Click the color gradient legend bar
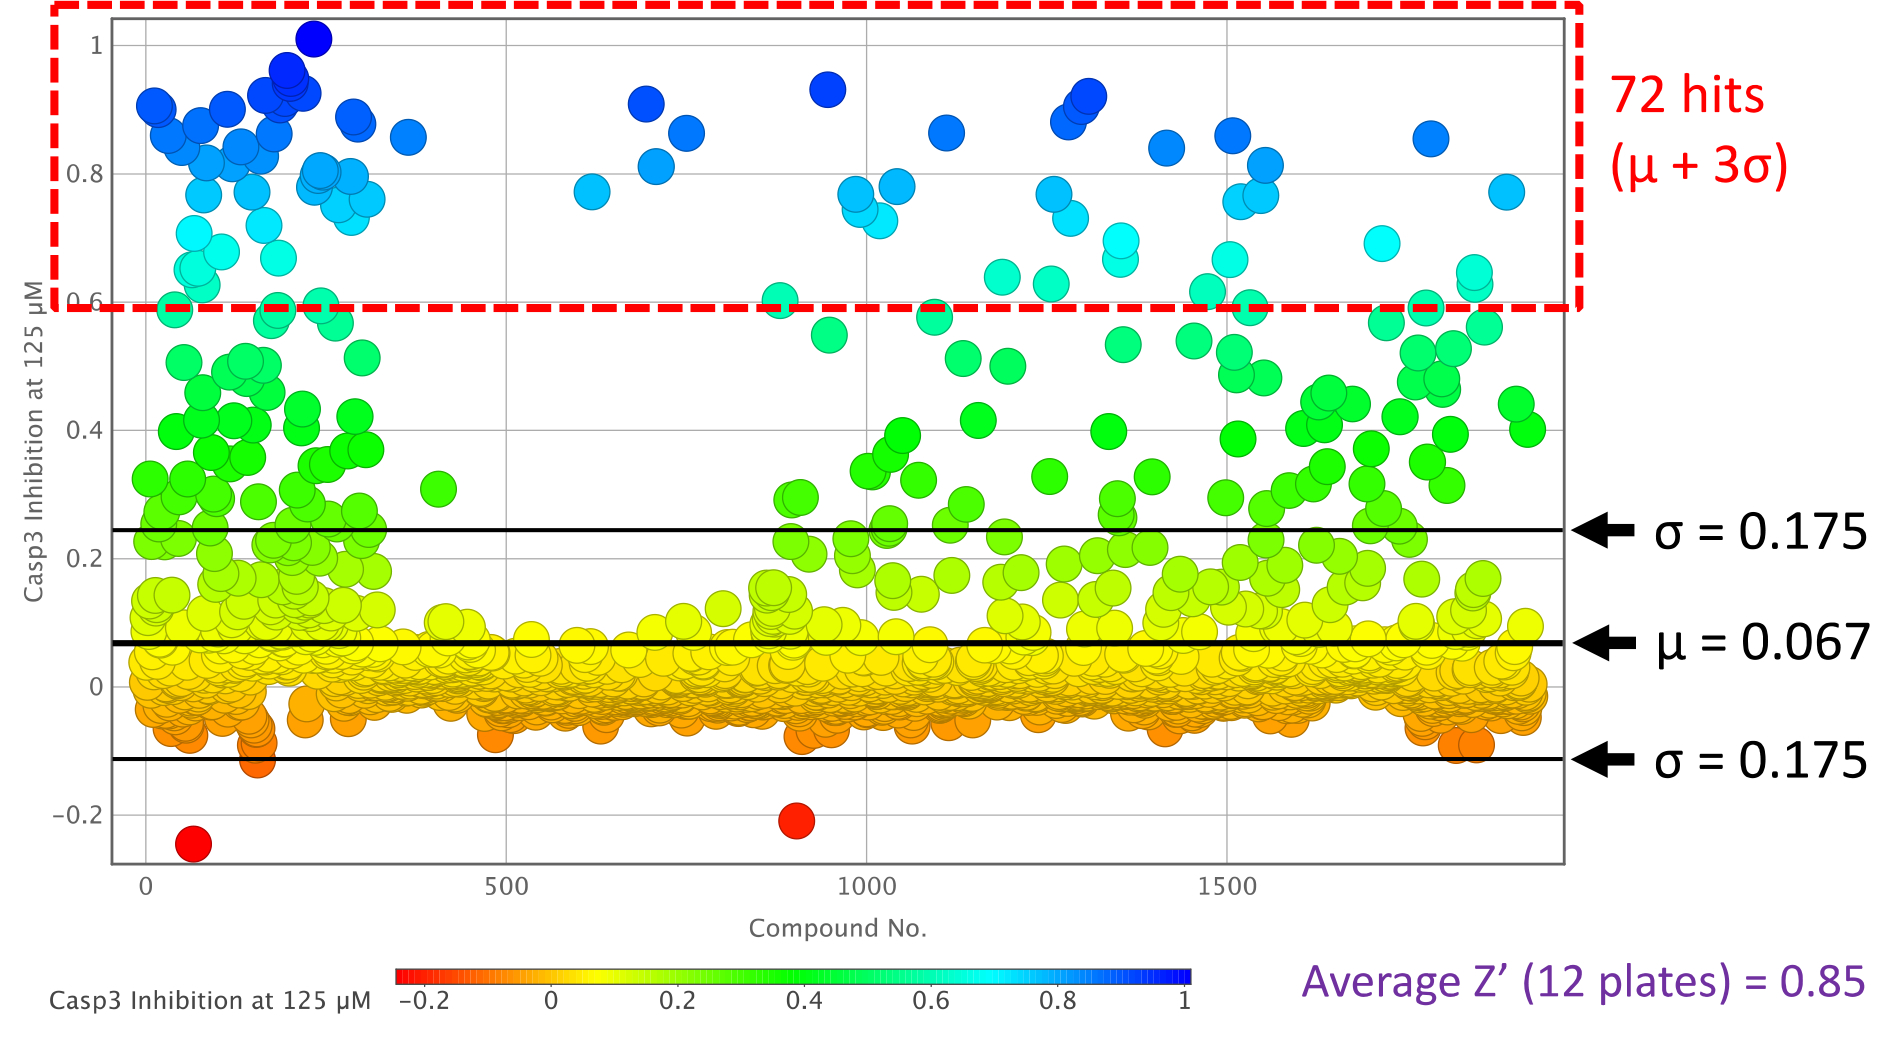The width and height of the screenshot is (1891, 1041). click(793, 976)
